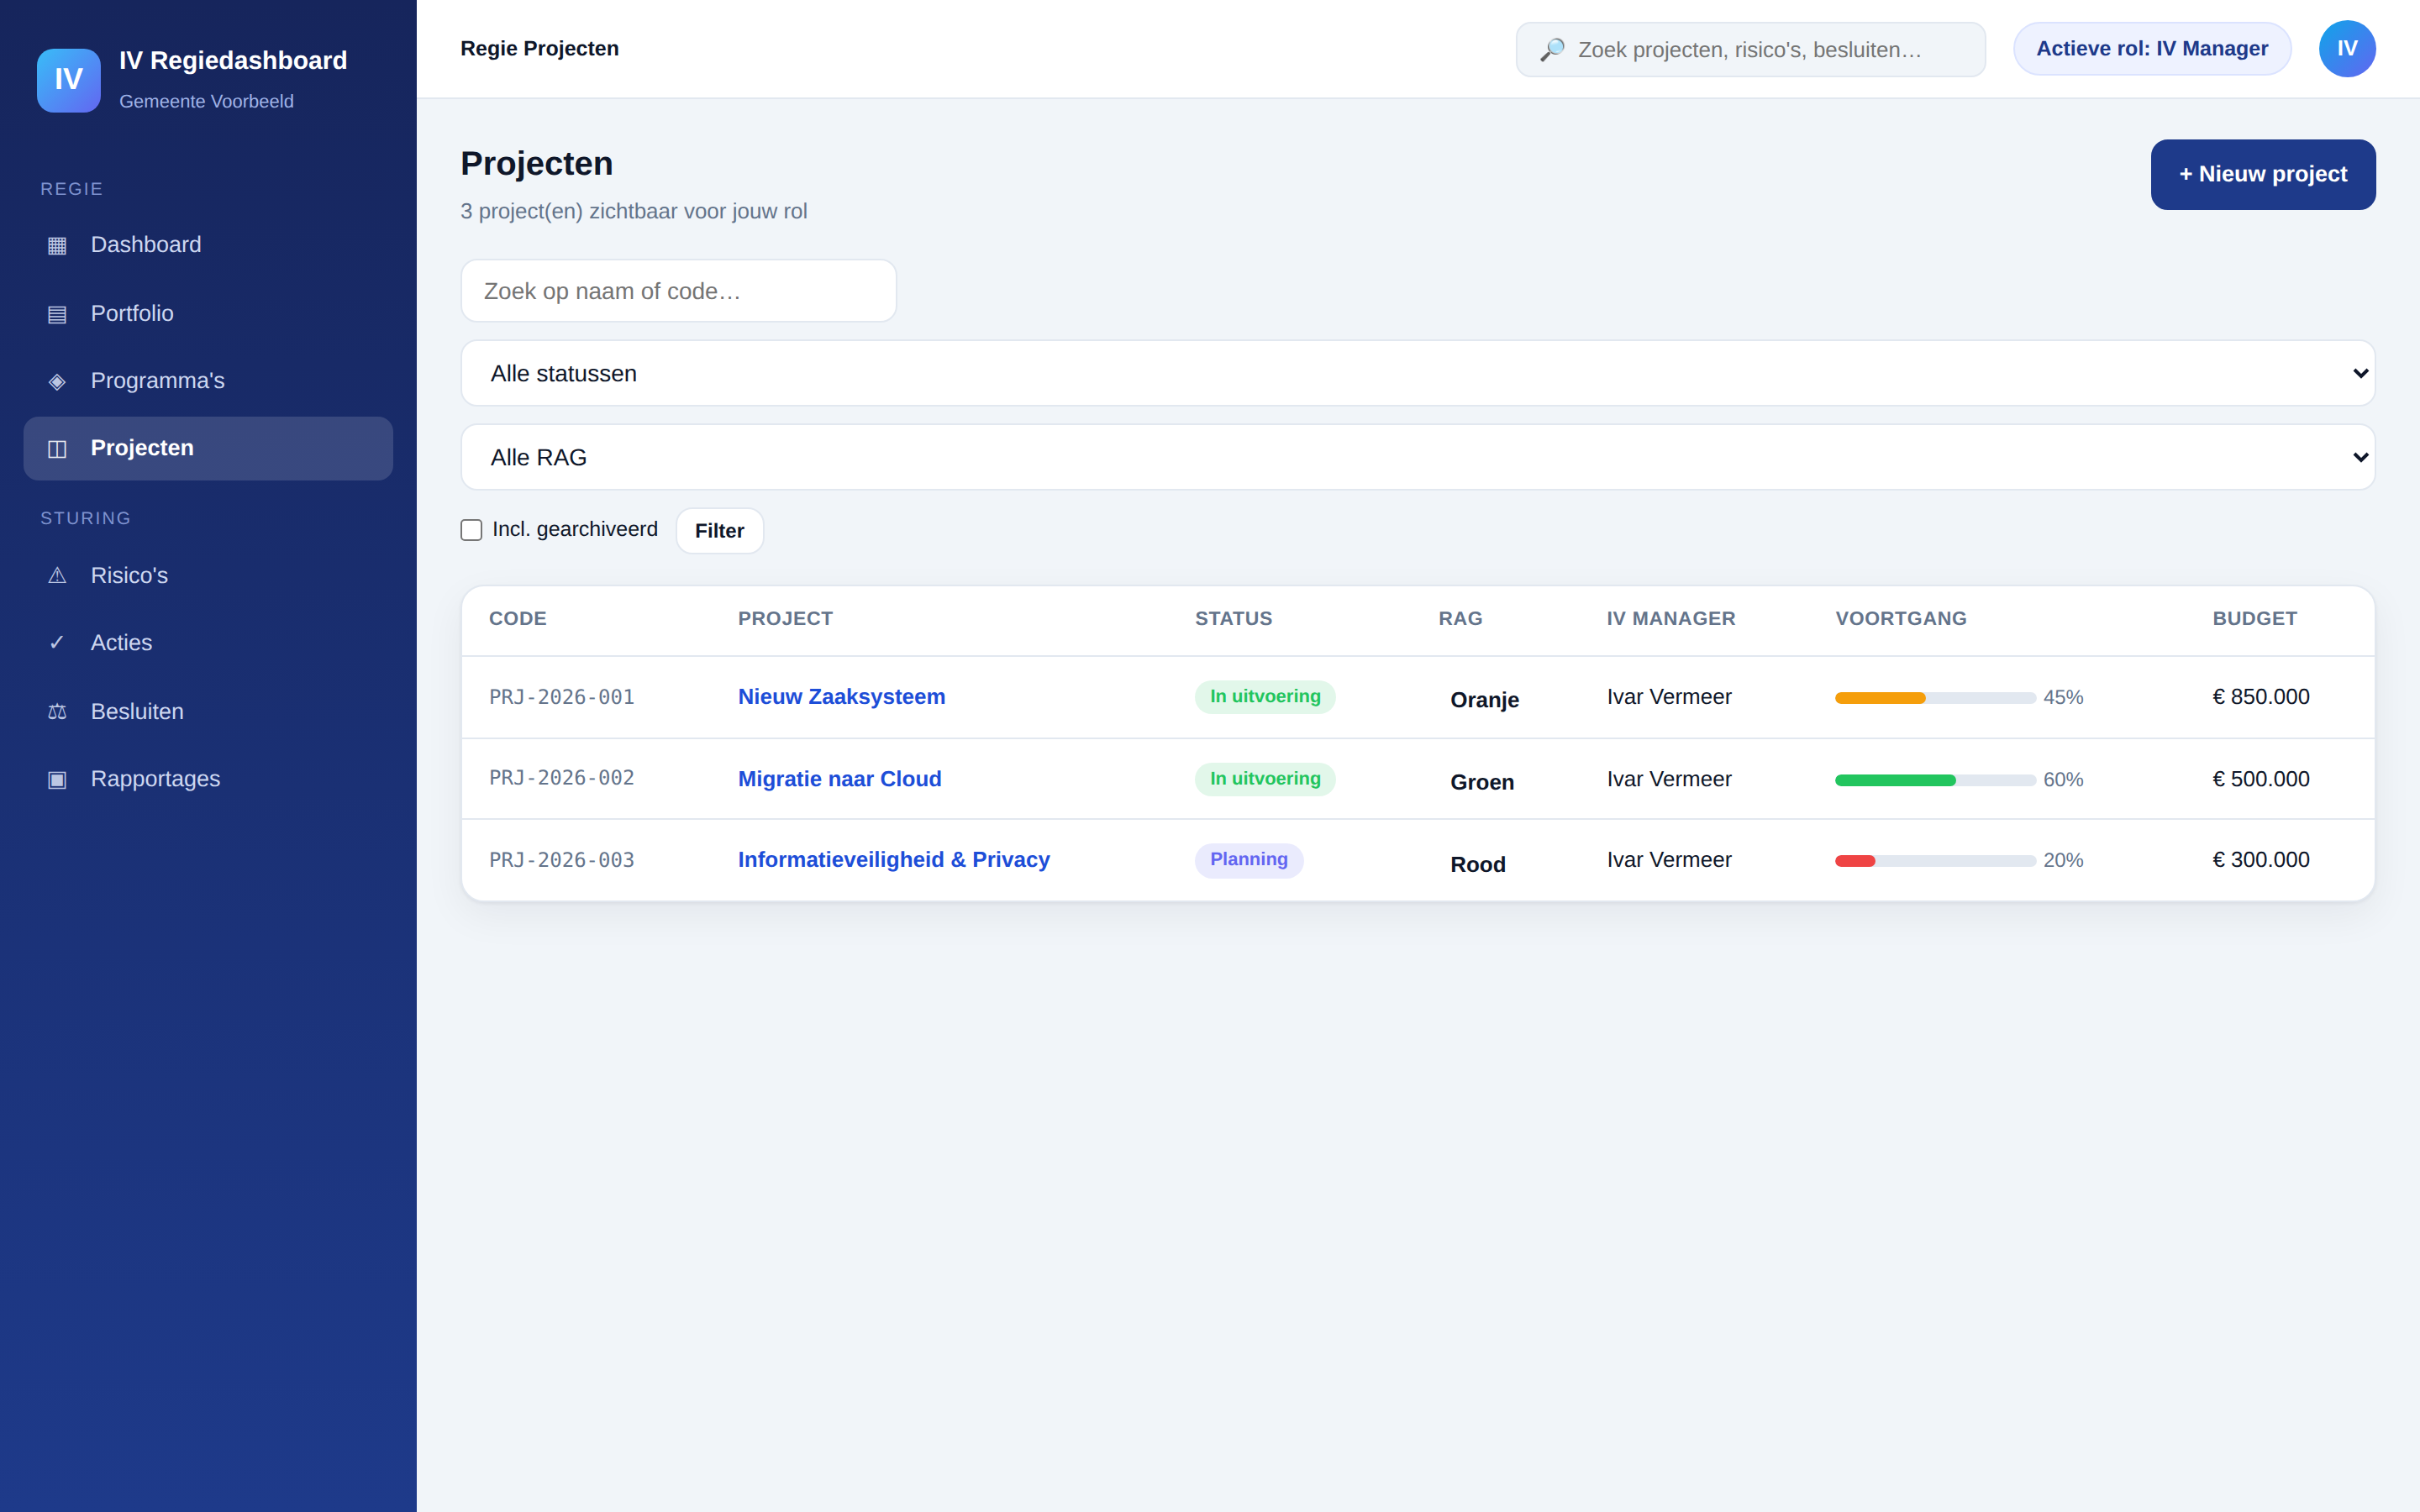This screenshot has height=1512, width=2420.
Task: Click the Nieuw project button
Action: coord(2263,174)
